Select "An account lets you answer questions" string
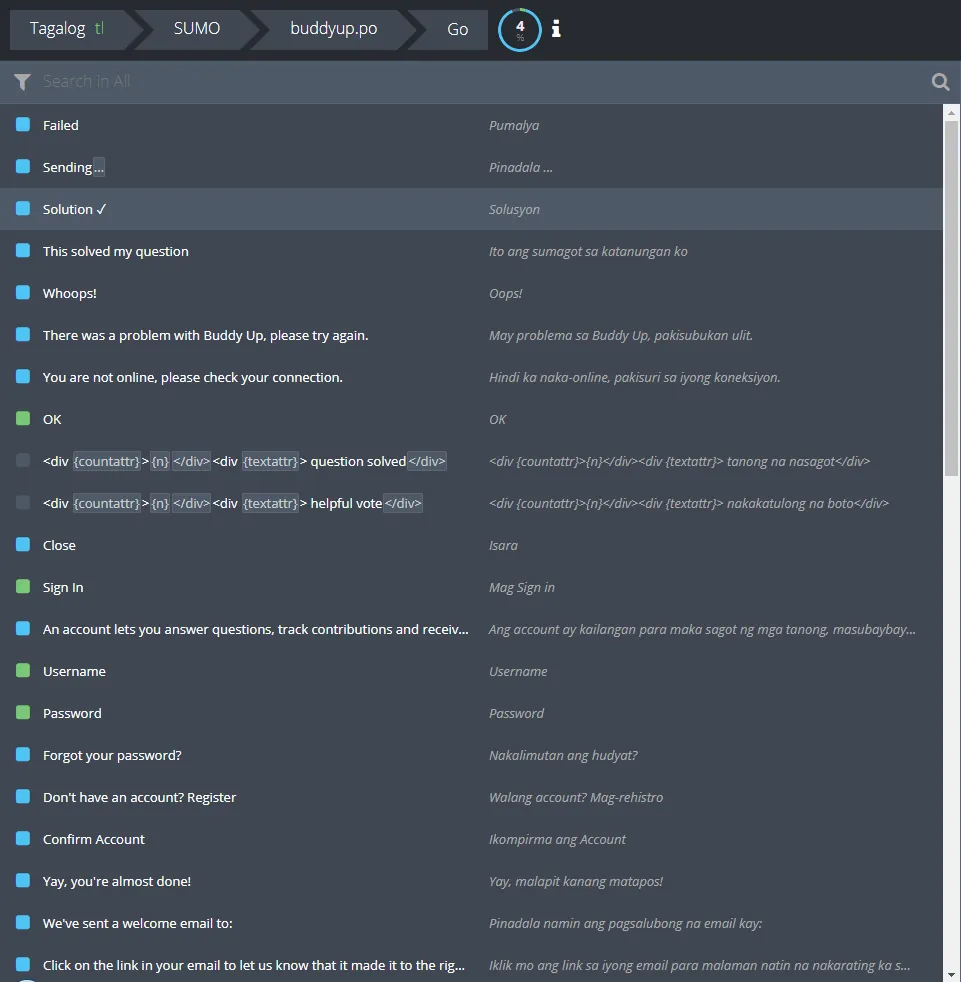961x982 pixels. tap(256, 629)
